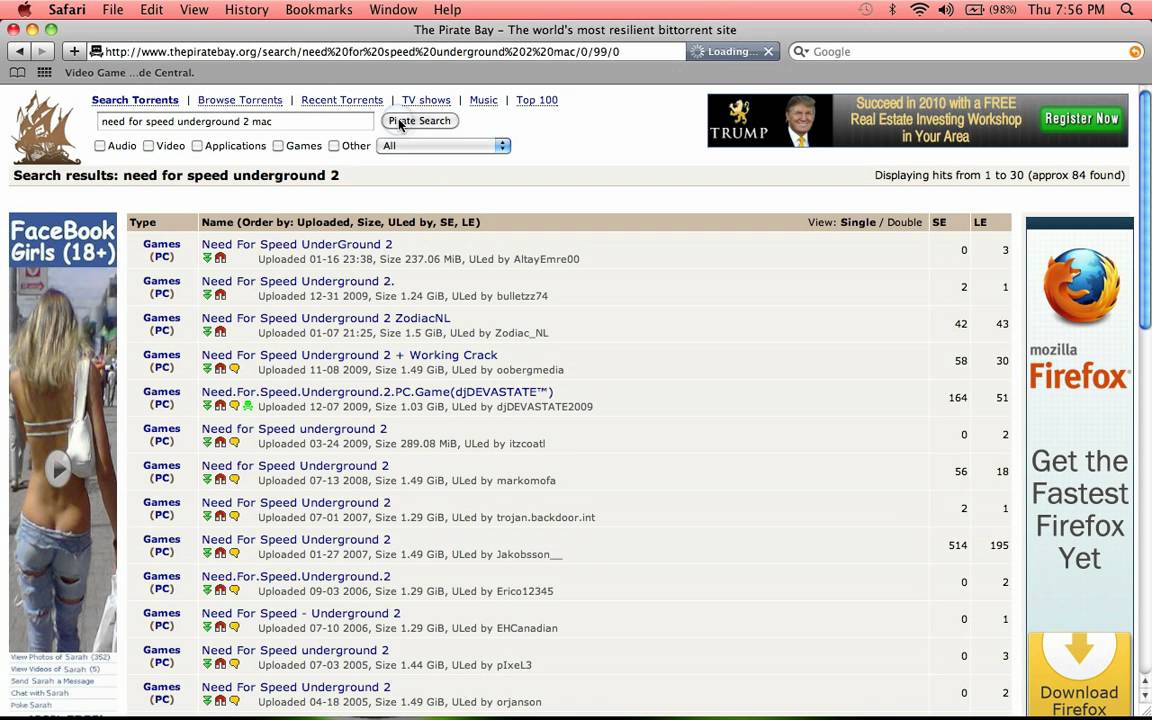
Task: Enable the Video checkbox
Action: [x=148, y=145]
